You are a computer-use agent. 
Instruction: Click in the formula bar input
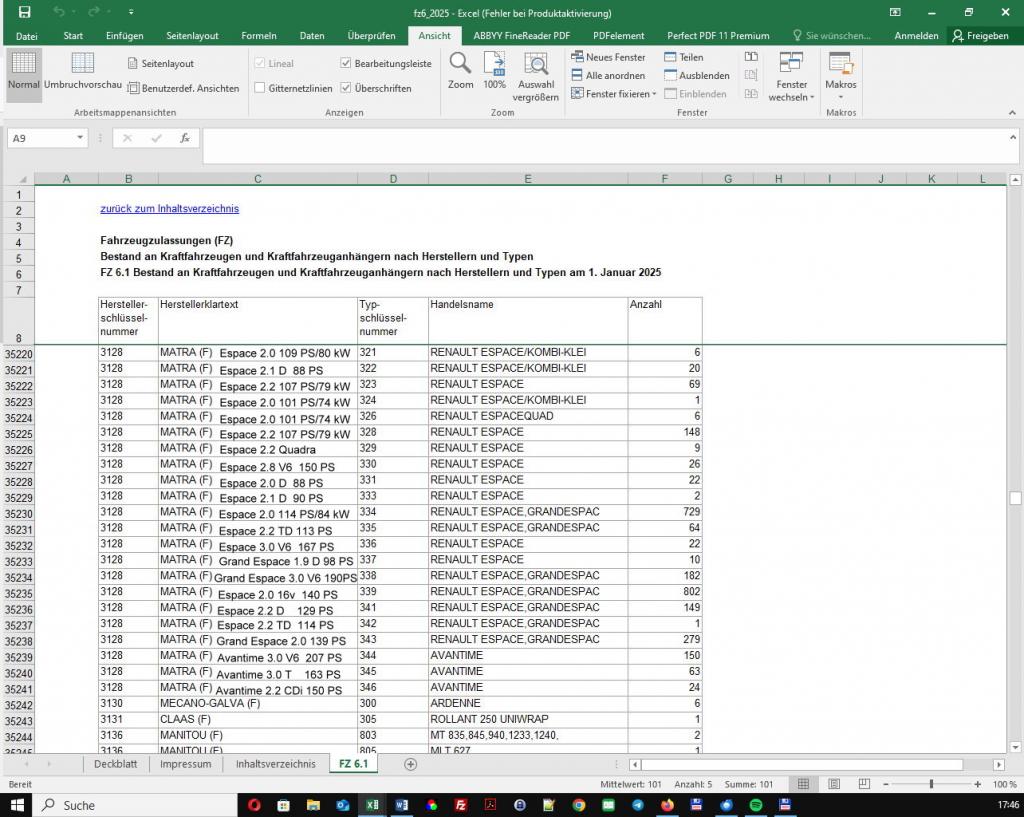point(606,145)
